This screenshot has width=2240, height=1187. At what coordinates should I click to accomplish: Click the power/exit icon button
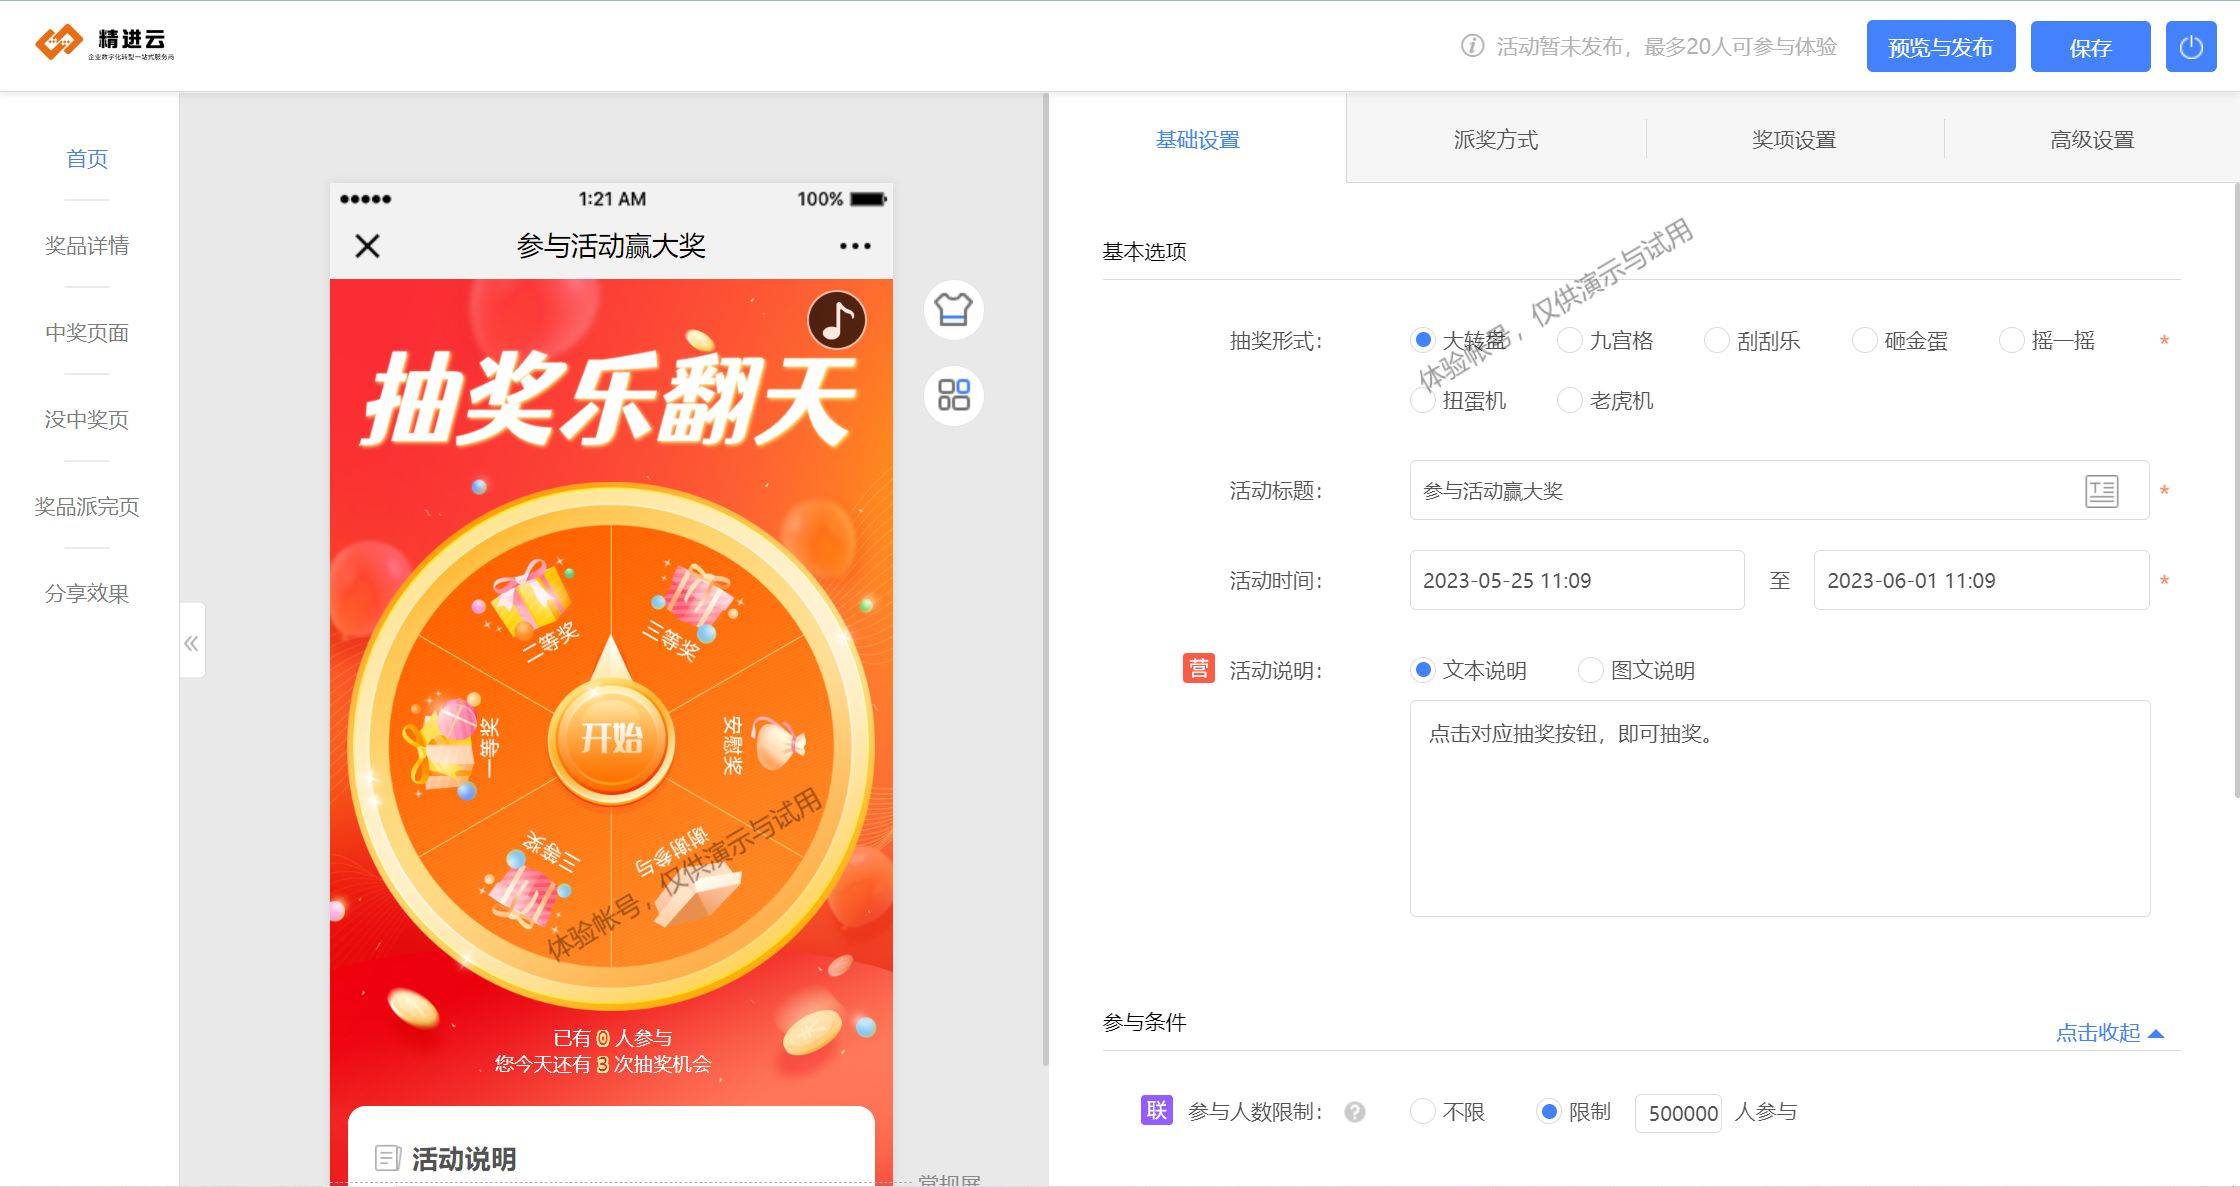2191,47
